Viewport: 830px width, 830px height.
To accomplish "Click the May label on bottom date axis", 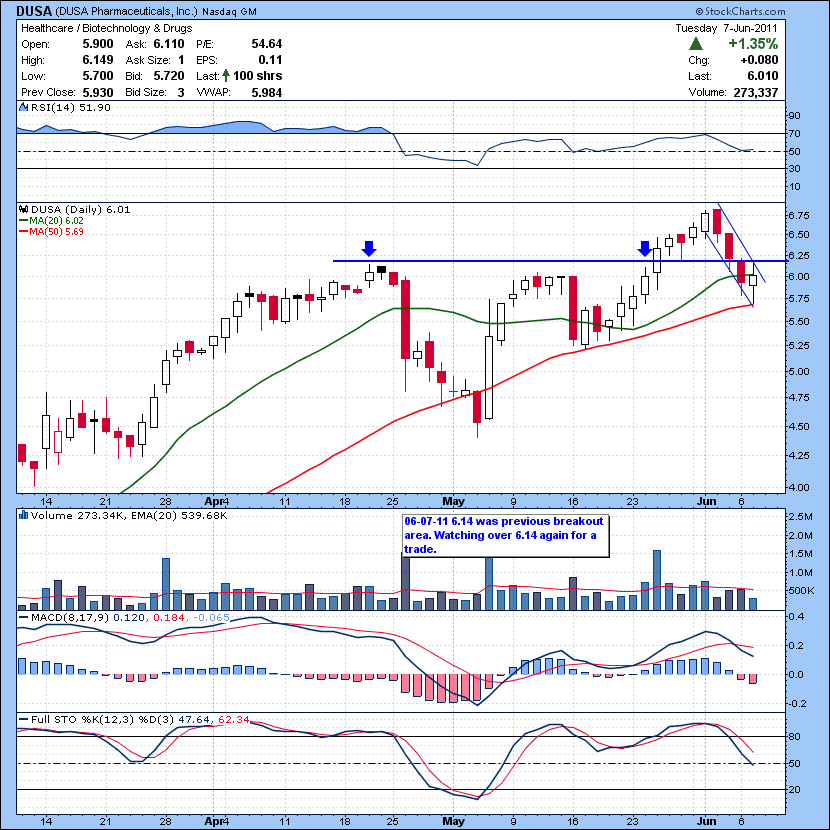I will (454, 821).
